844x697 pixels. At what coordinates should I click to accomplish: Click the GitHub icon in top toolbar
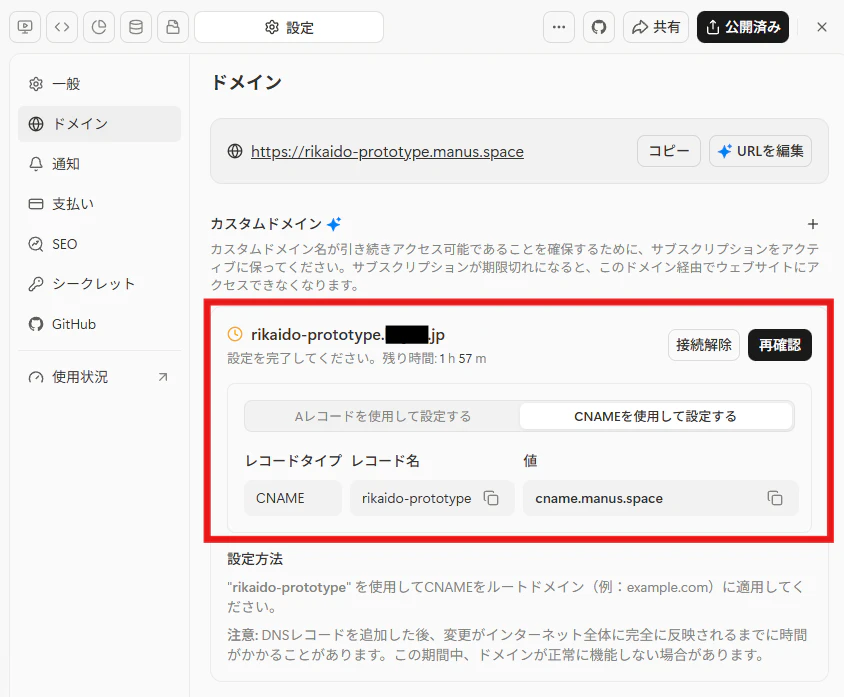pos(599,27)
